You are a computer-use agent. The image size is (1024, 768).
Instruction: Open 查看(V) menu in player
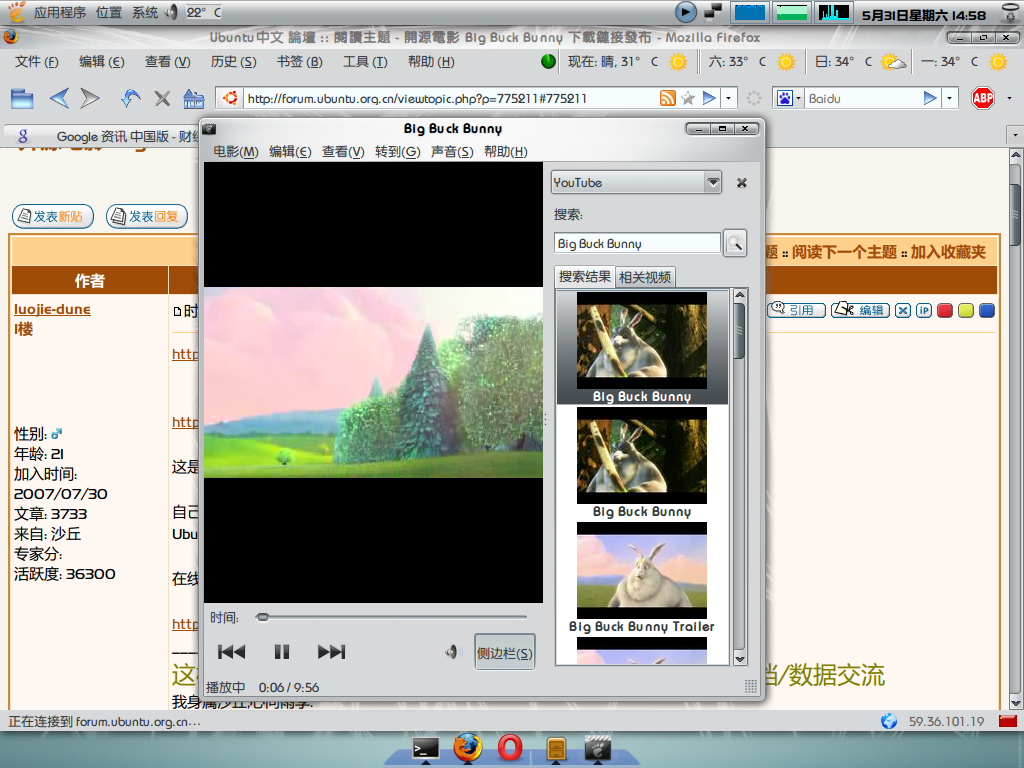(x=343, y=152)
